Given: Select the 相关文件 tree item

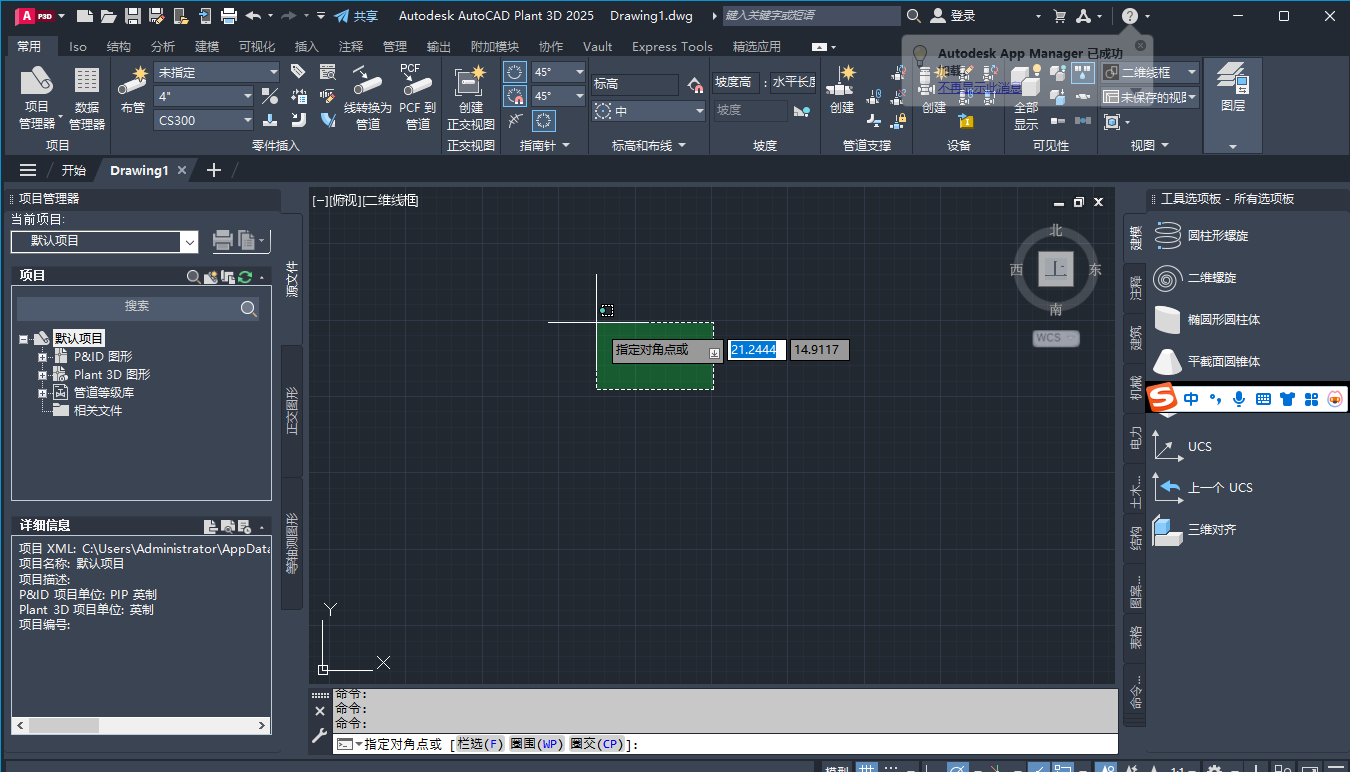Looking at the screenshot, I should tap(98, 410).
